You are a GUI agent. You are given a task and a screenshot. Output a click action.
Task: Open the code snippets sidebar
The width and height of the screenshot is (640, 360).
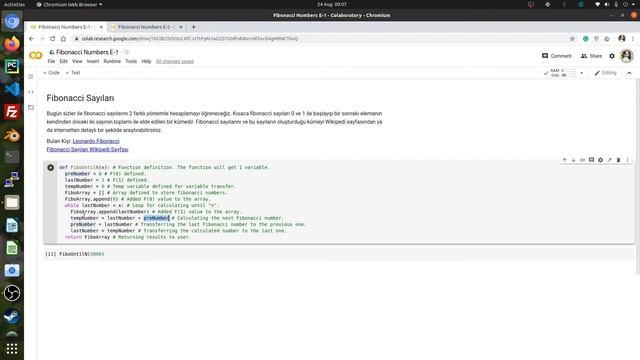click(x=31, y=92)
